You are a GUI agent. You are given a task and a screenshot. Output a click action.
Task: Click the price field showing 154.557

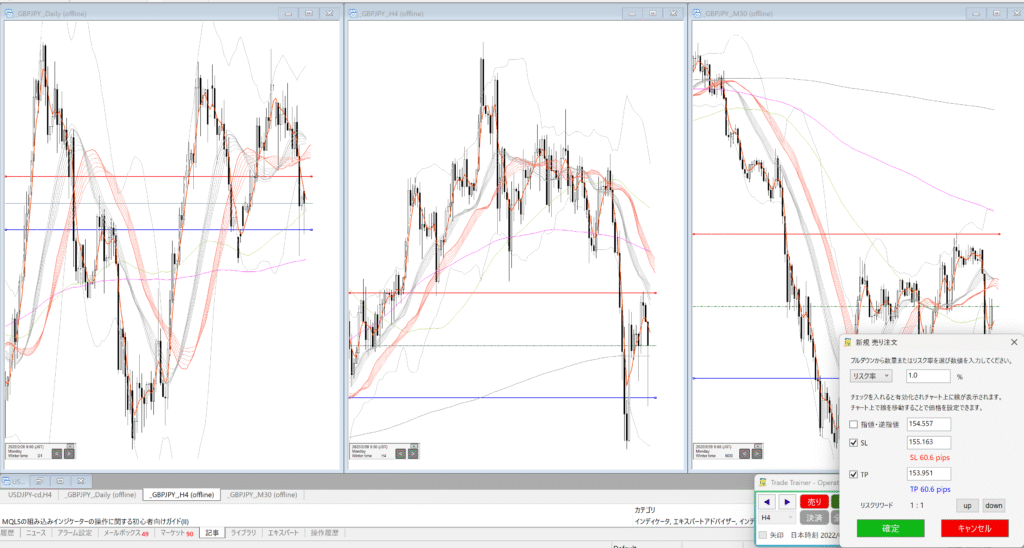coord(929,425)
